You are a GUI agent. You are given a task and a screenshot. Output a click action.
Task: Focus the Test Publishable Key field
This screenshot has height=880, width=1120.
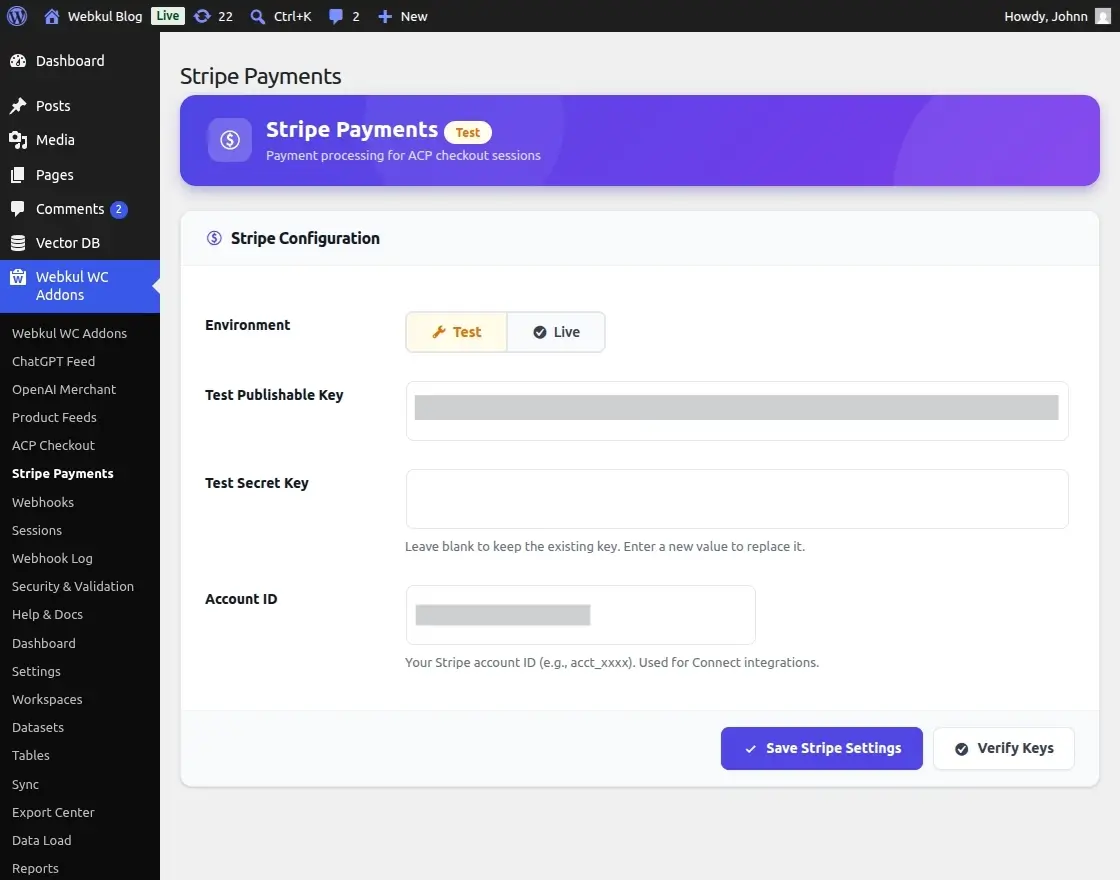tap(737, 411)
